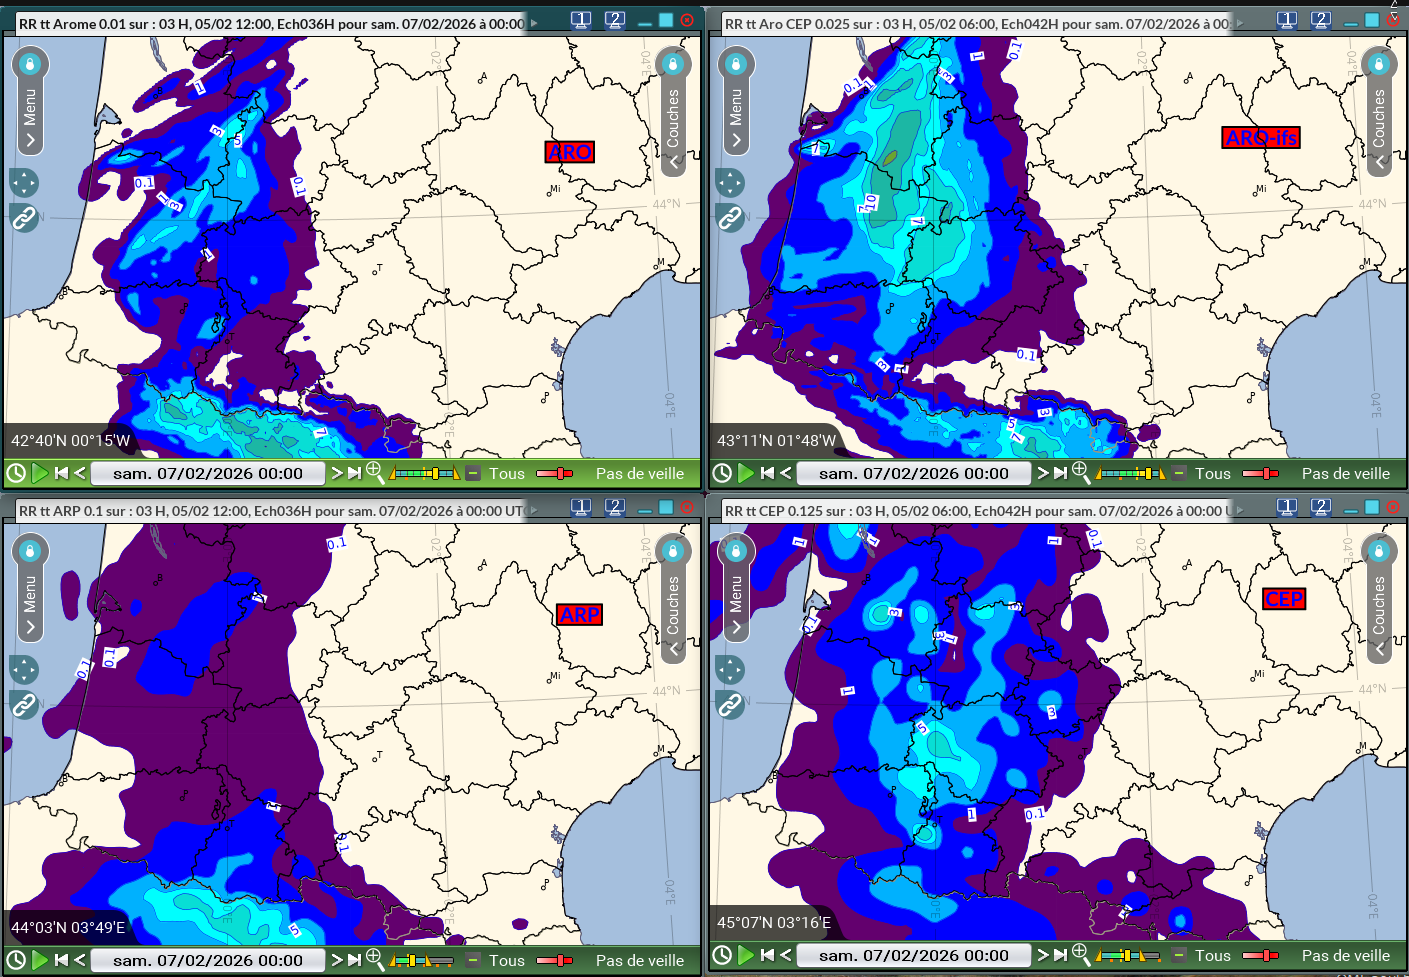Screen dimensions: 1409x977
Task: Click the chain link icon in ARP map
Action: point(24,705)
